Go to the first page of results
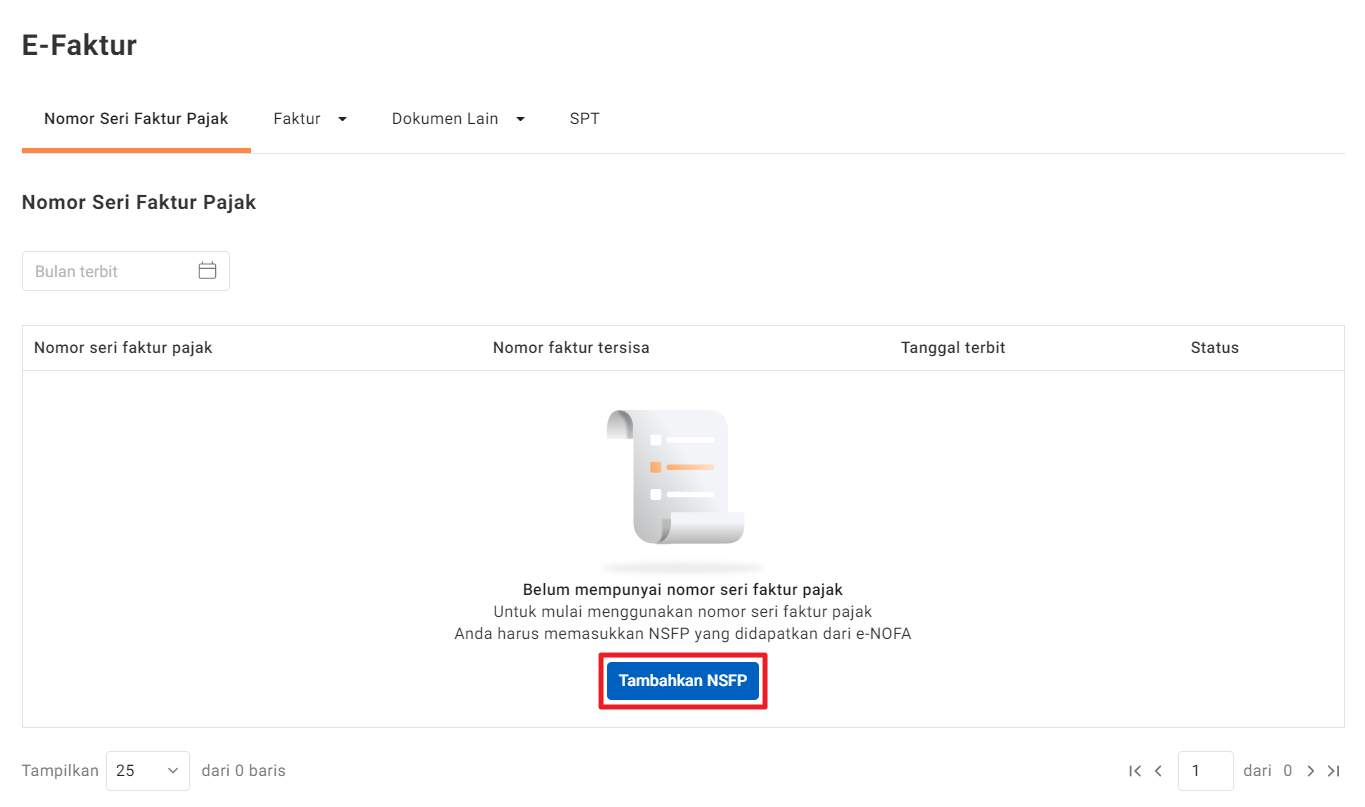1365x807 pixels. point(1135,771)
